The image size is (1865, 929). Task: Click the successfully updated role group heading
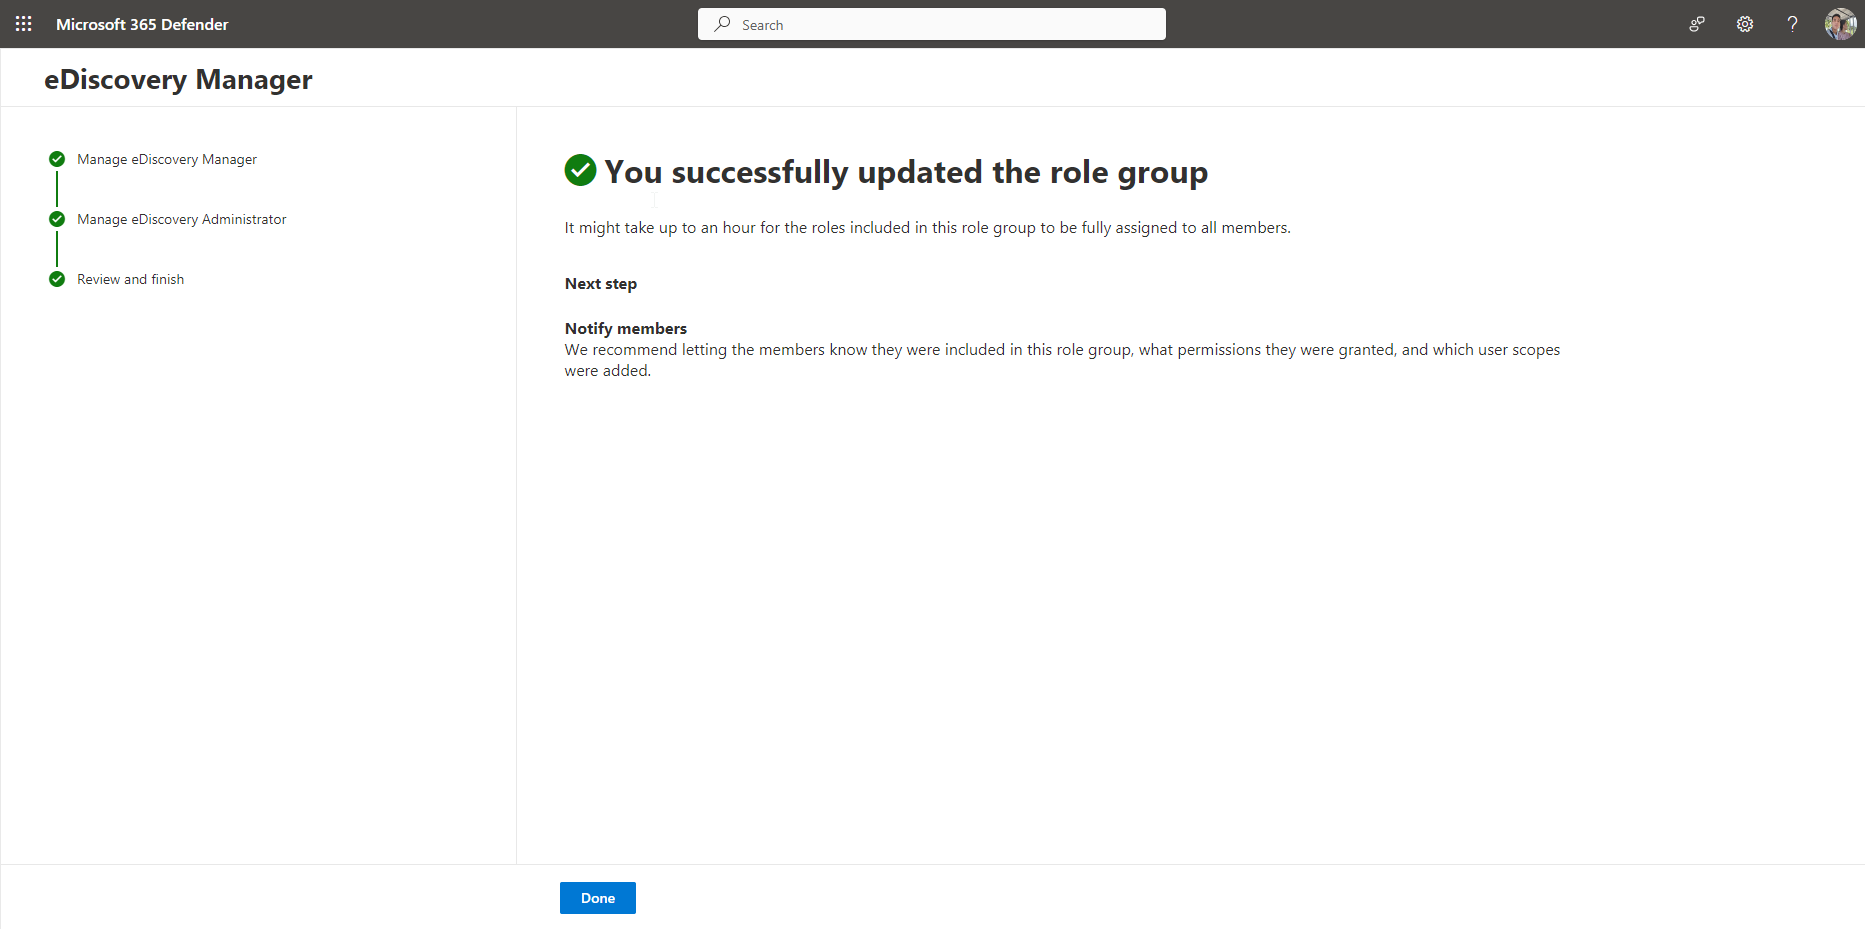click(x=905, y=172)
